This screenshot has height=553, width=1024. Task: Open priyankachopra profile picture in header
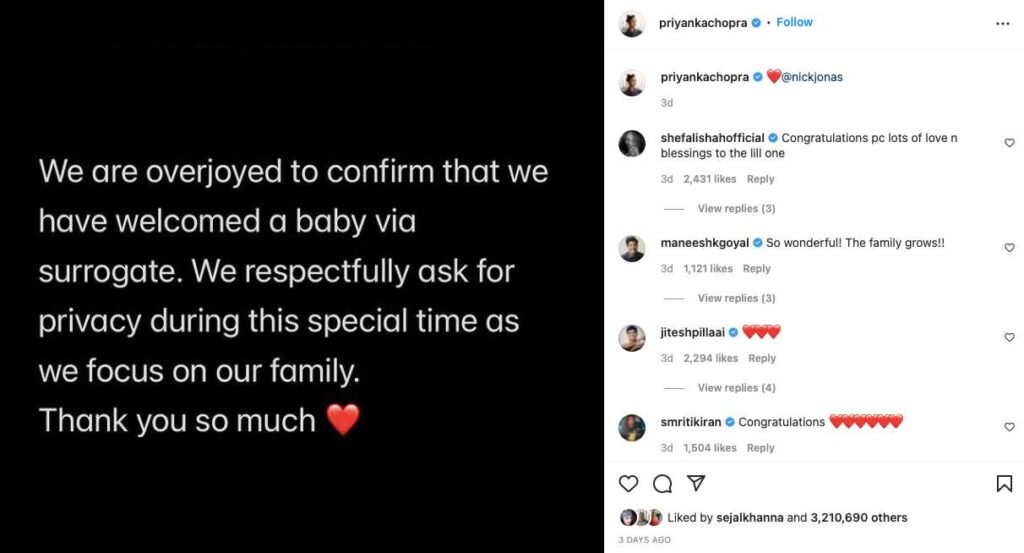pos(632,23)
